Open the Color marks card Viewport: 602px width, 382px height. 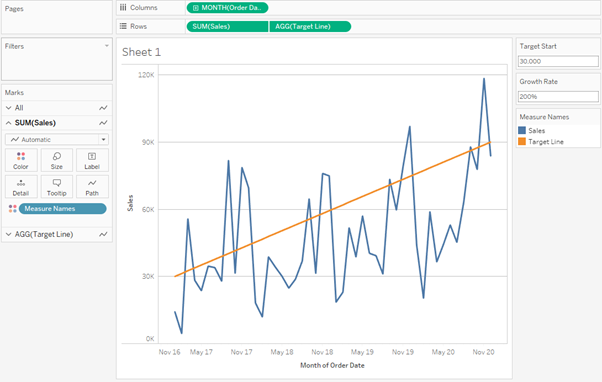(x=21, y=160)
